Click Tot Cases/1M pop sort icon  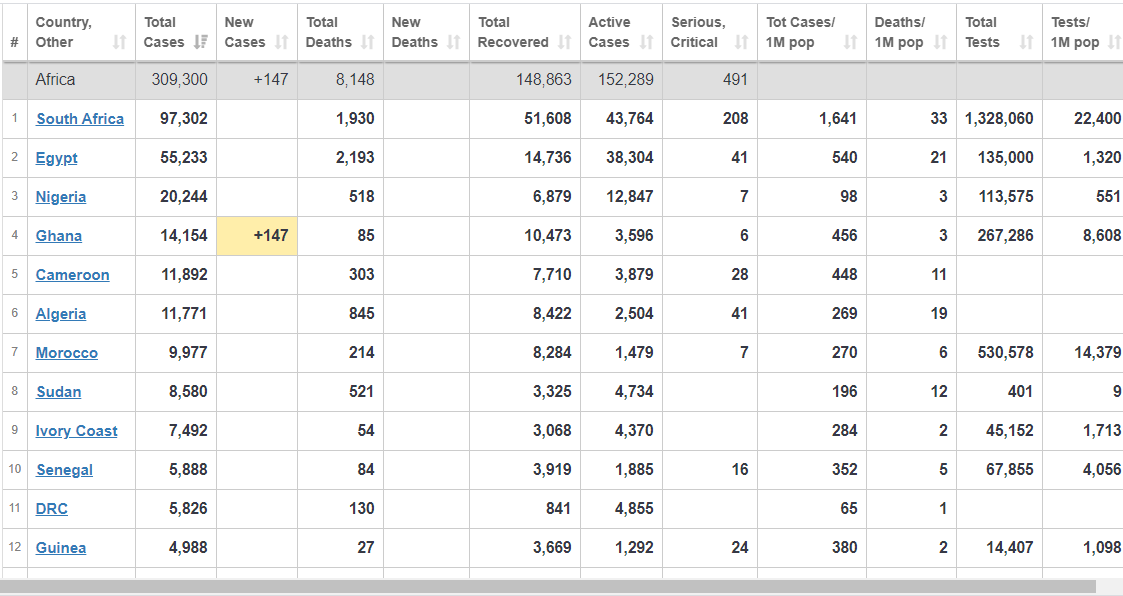pos(850,42)
